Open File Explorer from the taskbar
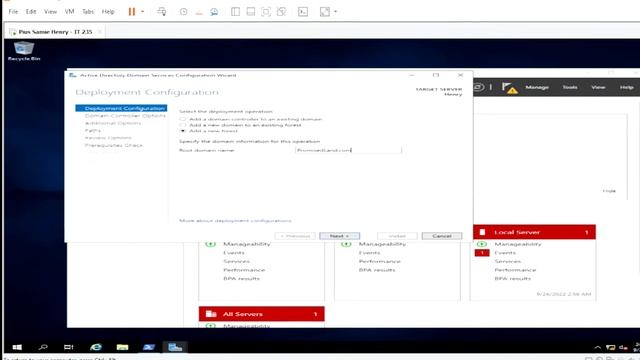Viewport: 640px width, 360px height. tap(122, 347)
